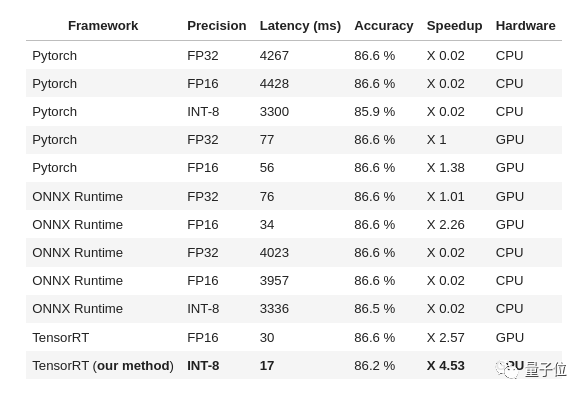Click the Accuracy column header
The width and height of the screenshot is (585, 395).
384,26
